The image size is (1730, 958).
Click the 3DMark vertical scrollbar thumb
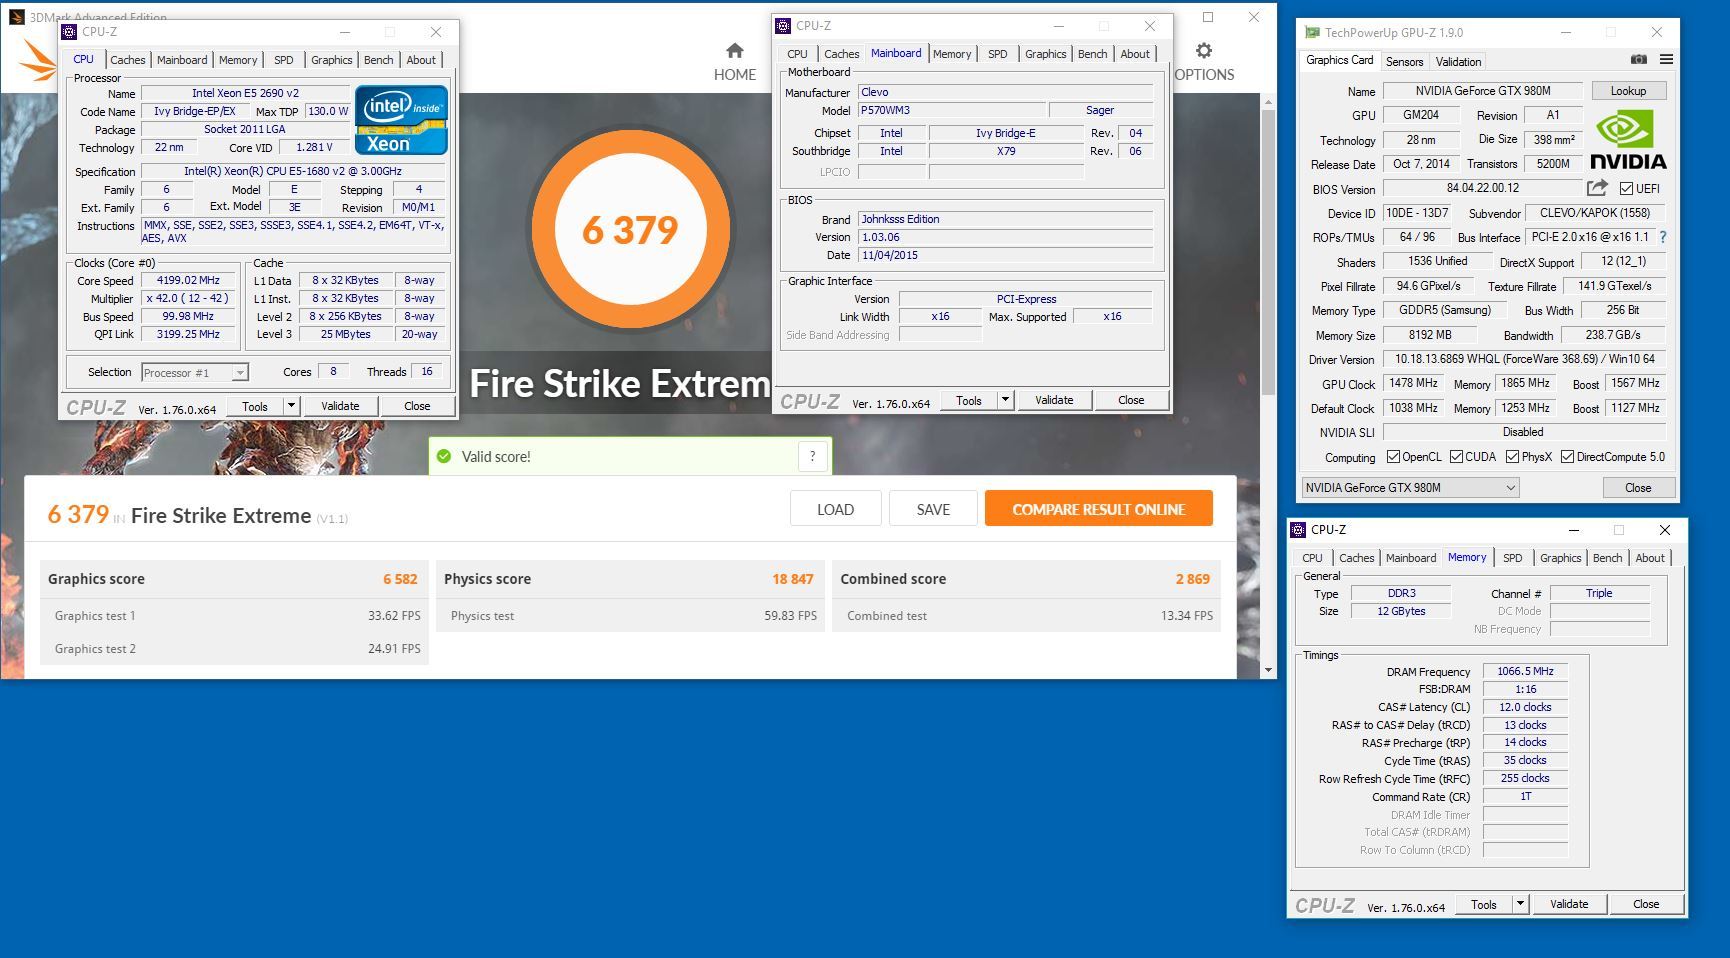click(1268, 250)
